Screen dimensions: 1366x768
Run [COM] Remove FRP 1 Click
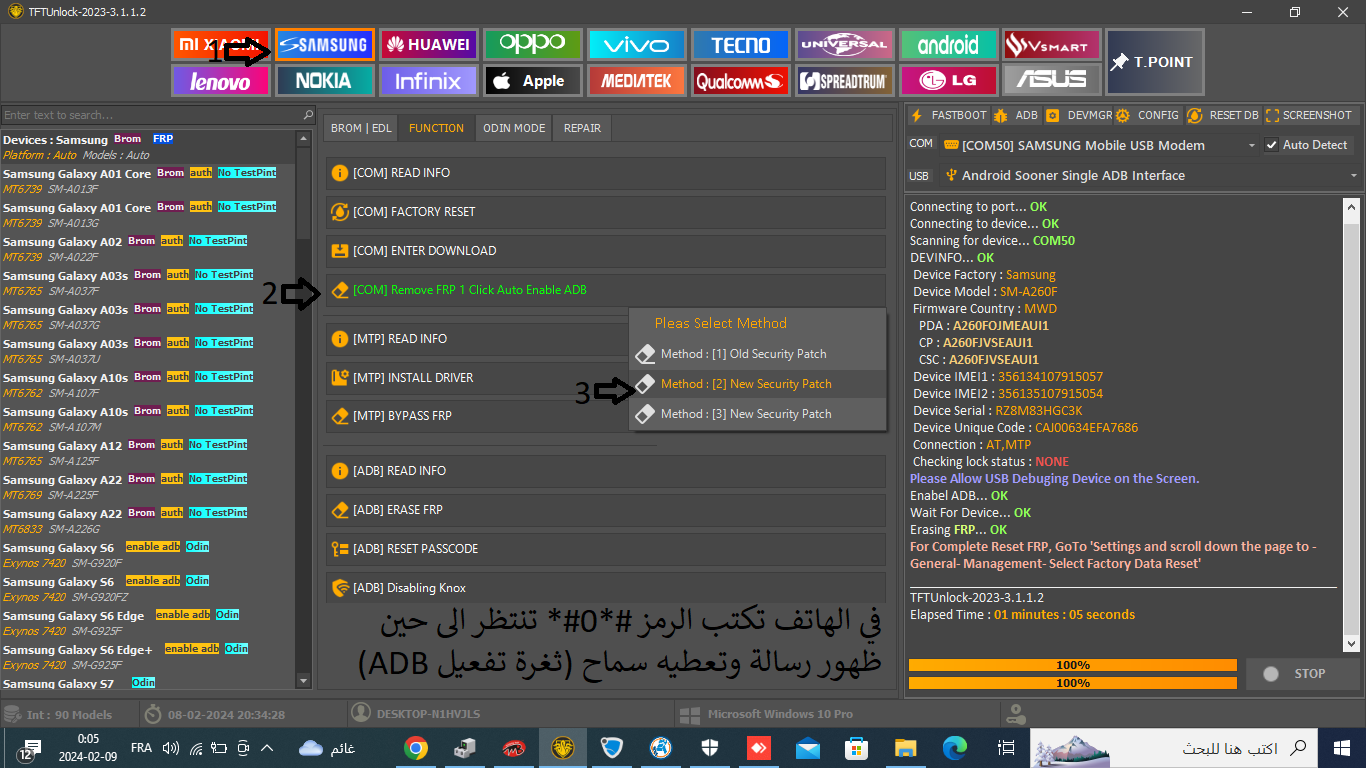click(605, 290)
